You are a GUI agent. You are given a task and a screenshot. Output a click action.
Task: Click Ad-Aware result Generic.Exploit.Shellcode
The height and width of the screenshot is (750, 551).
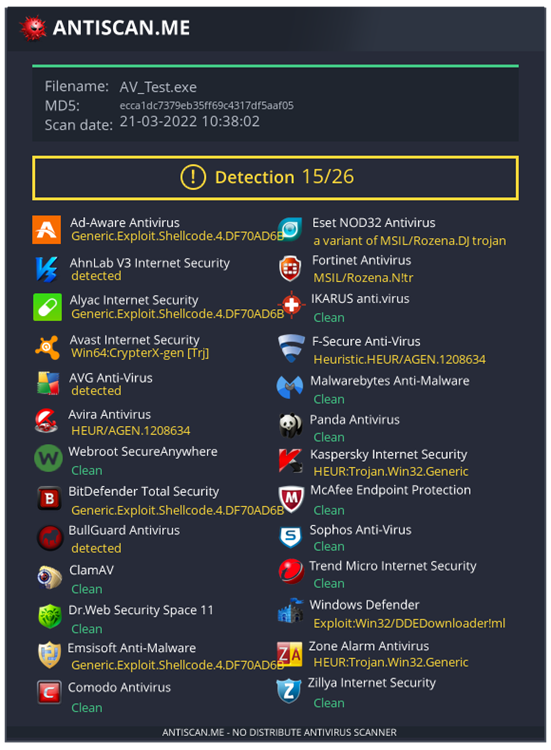(x=177, y=236)
